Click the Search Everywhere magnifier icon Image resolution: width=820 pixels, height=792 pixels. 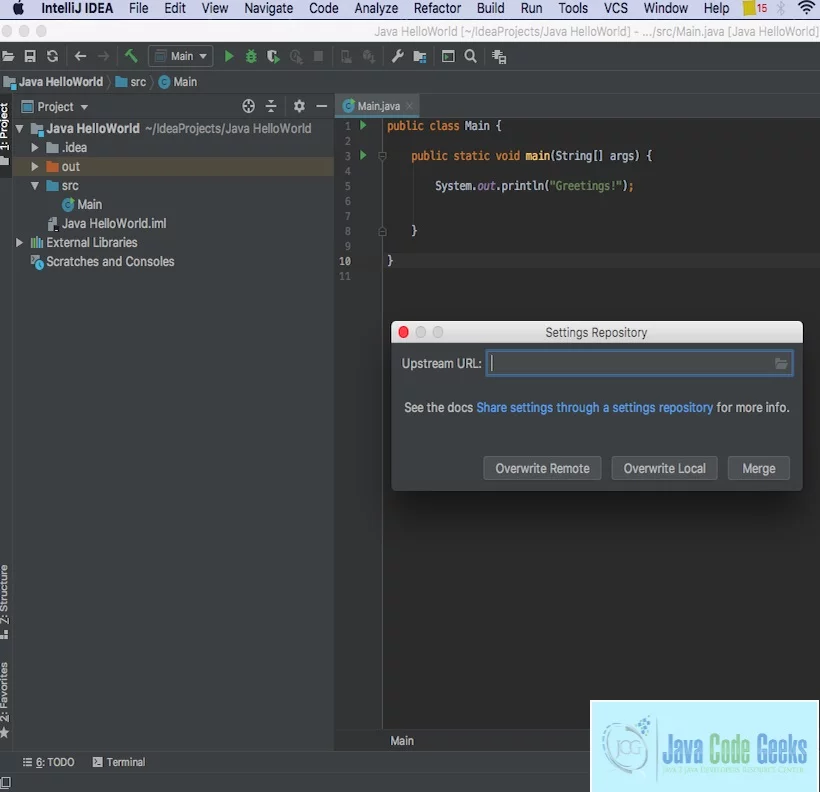pyautogui.click(x=471, y=56)
